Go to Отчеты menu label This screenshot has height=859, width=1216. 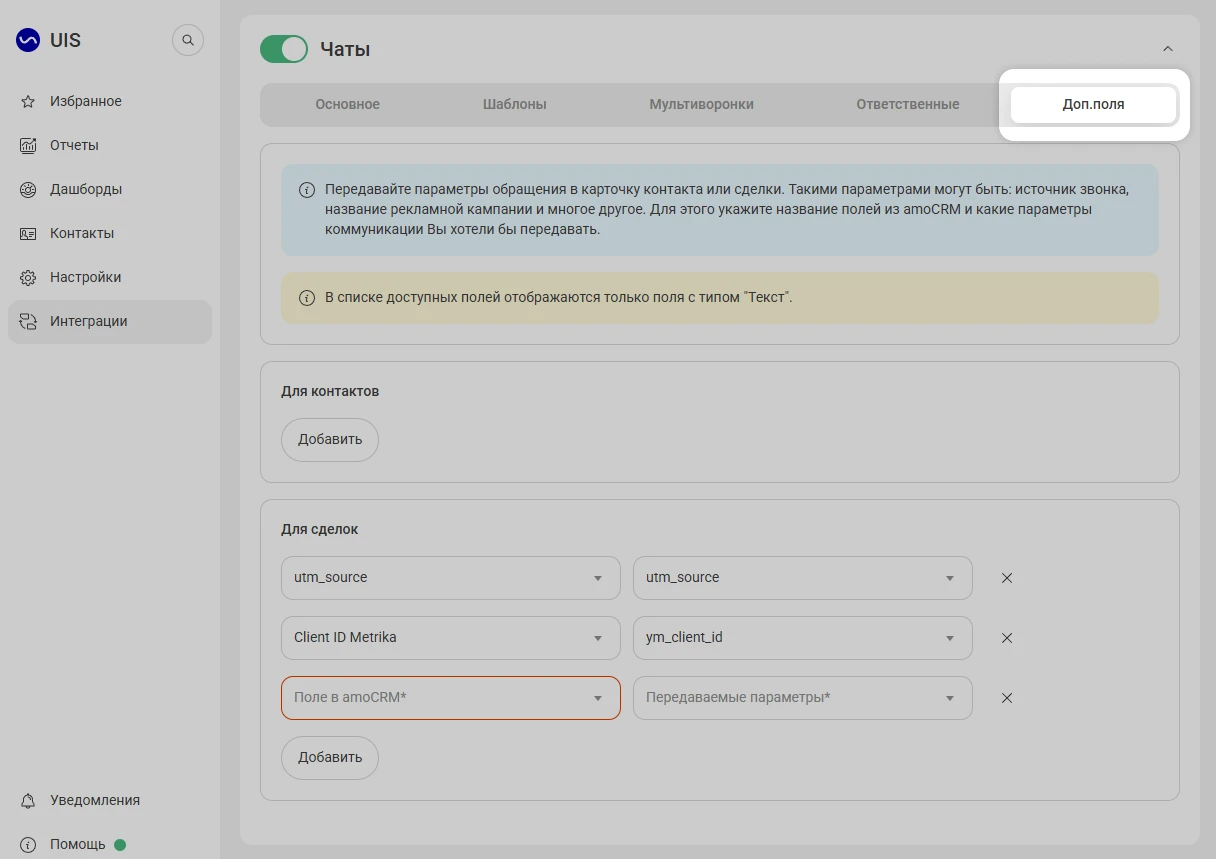point(74,145)
